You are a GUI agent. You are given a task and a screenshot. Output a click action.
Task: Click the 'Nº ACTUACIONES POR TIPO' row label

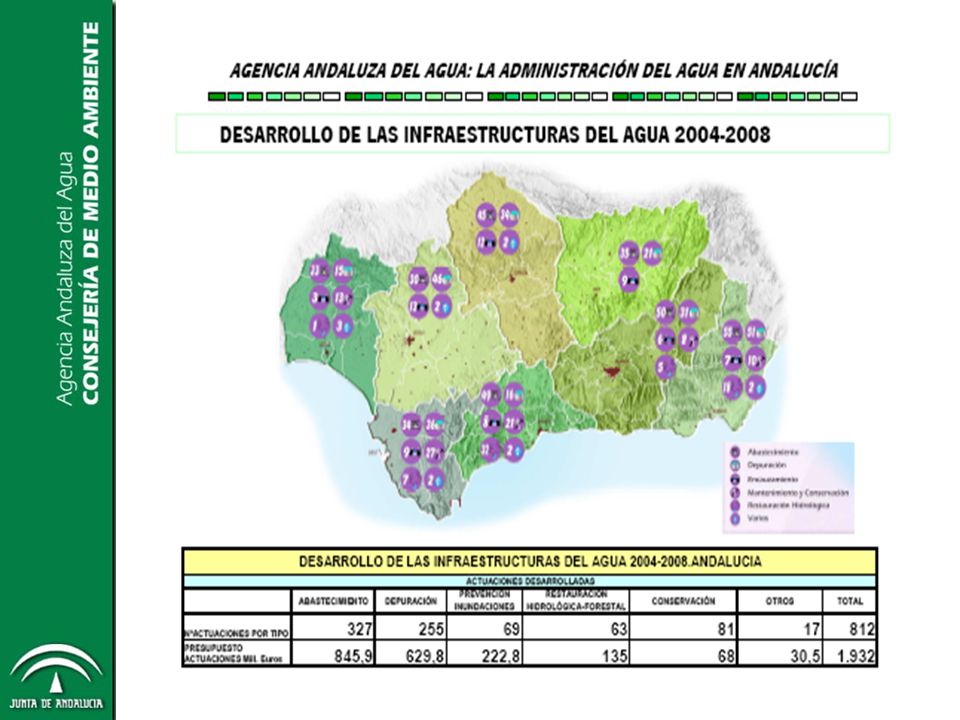[x=236, y=634]
